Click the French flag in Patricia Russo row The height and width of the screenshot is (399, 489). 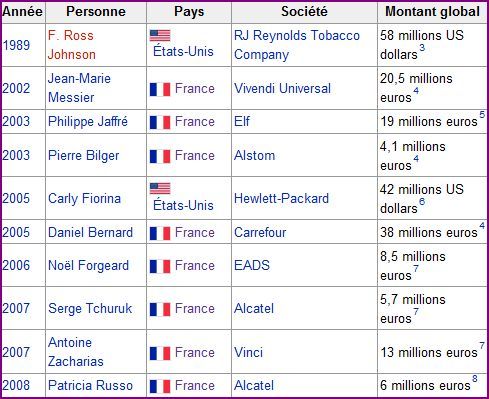point(160,386)
